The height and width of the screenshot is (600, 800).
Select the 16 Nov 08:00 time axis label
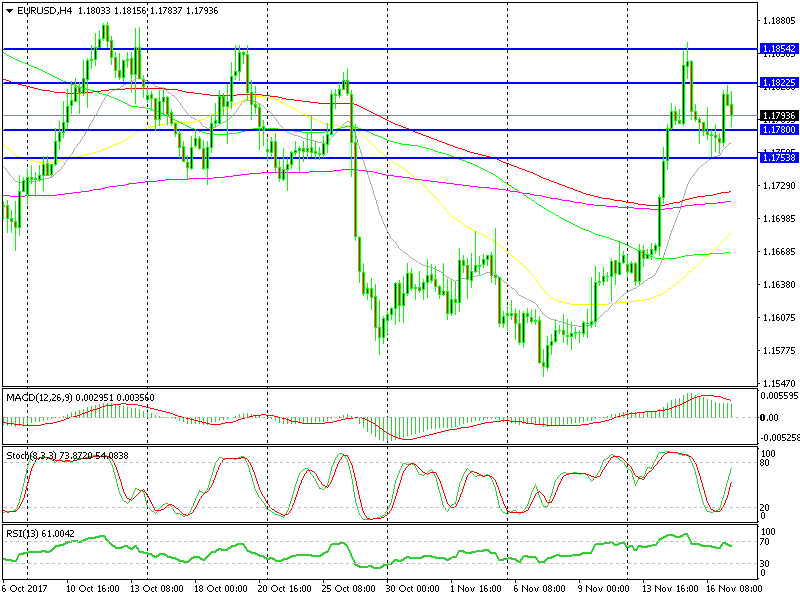(x=734, y=589)
